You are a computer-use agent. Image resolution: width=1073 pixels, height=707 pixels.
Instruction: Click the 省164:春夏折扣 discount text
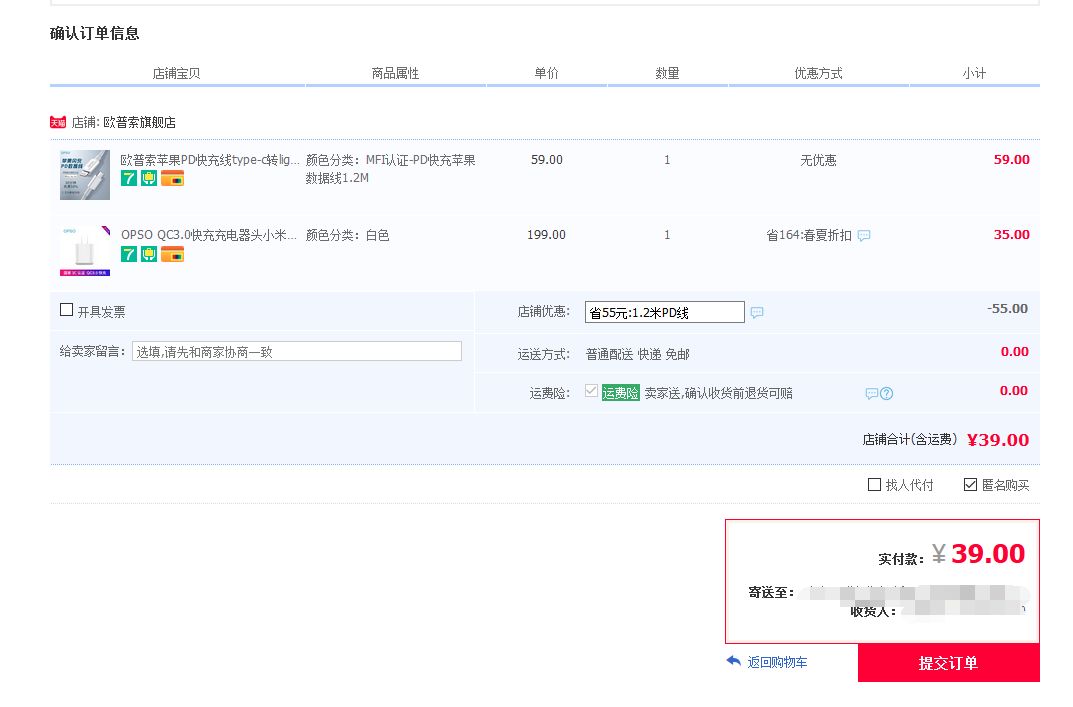coord(809,235)
